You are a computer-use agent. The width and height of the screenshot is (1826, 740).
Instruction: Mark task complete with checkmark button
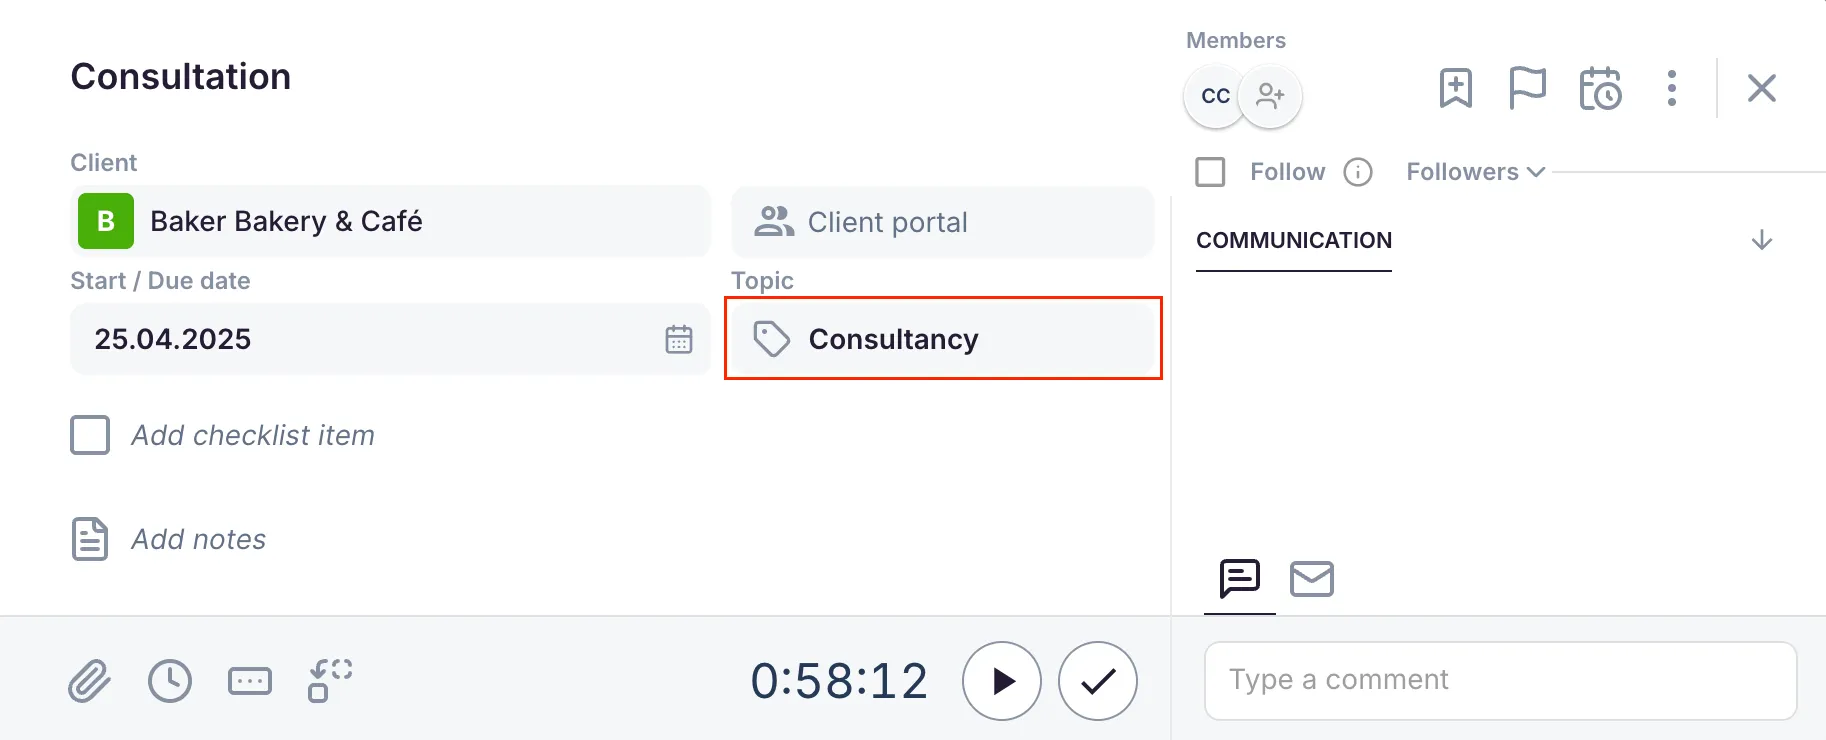point(1097,681)
